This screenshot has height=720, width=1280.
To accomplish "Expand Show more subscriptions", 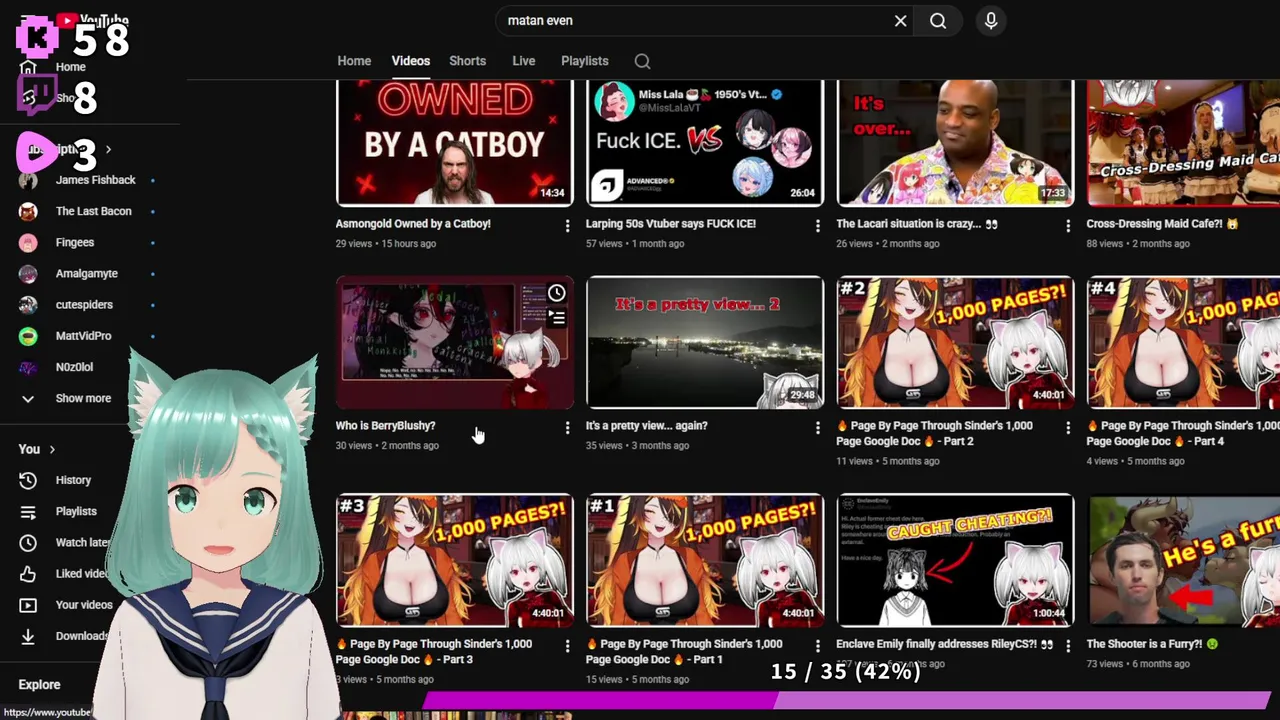I will [x=83, y=398].
